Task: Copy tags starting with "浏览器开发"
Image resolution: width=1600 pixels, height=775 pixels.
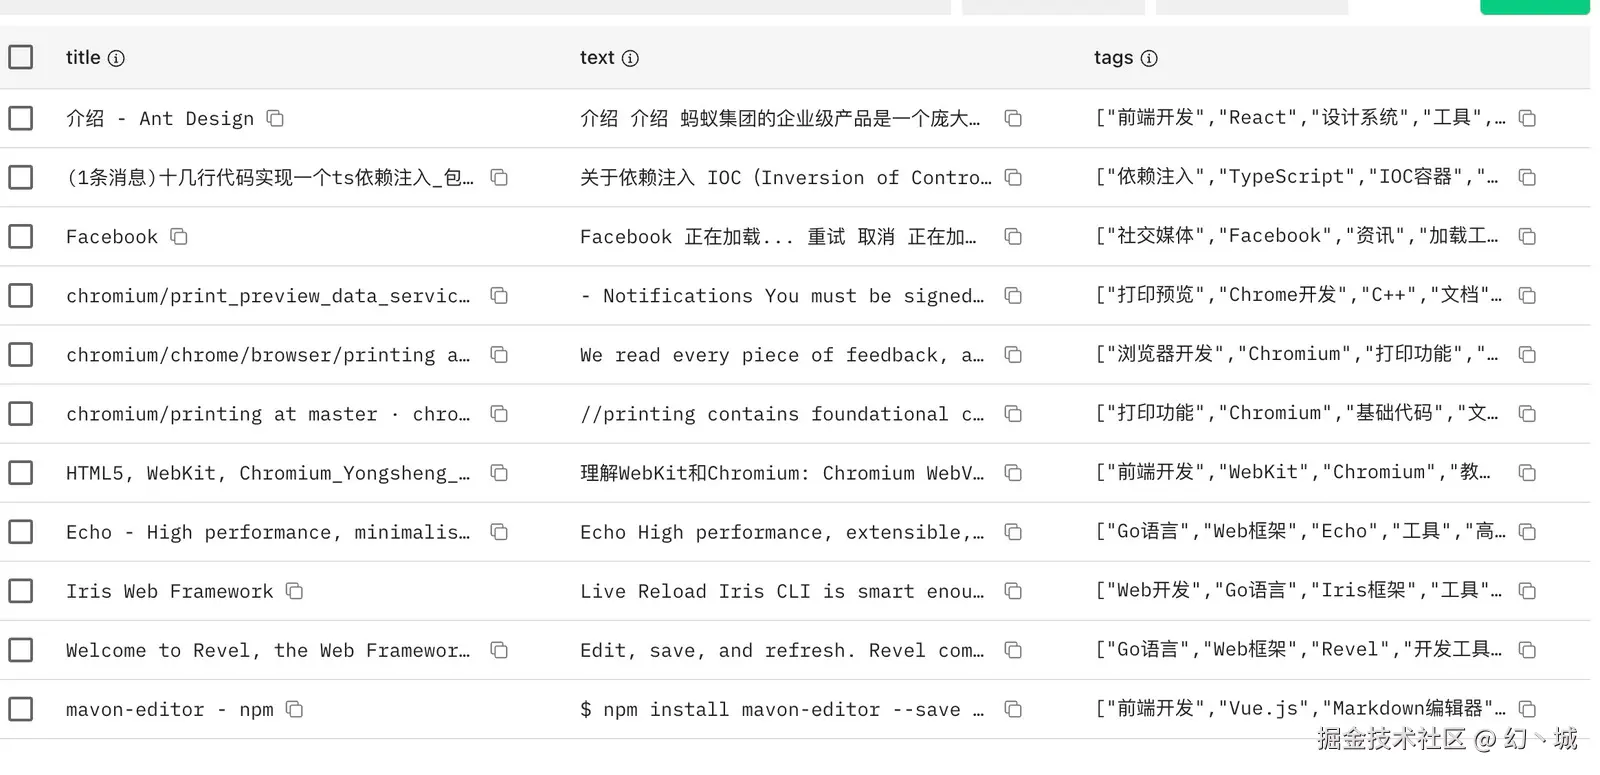Action: pos(1527,355)
